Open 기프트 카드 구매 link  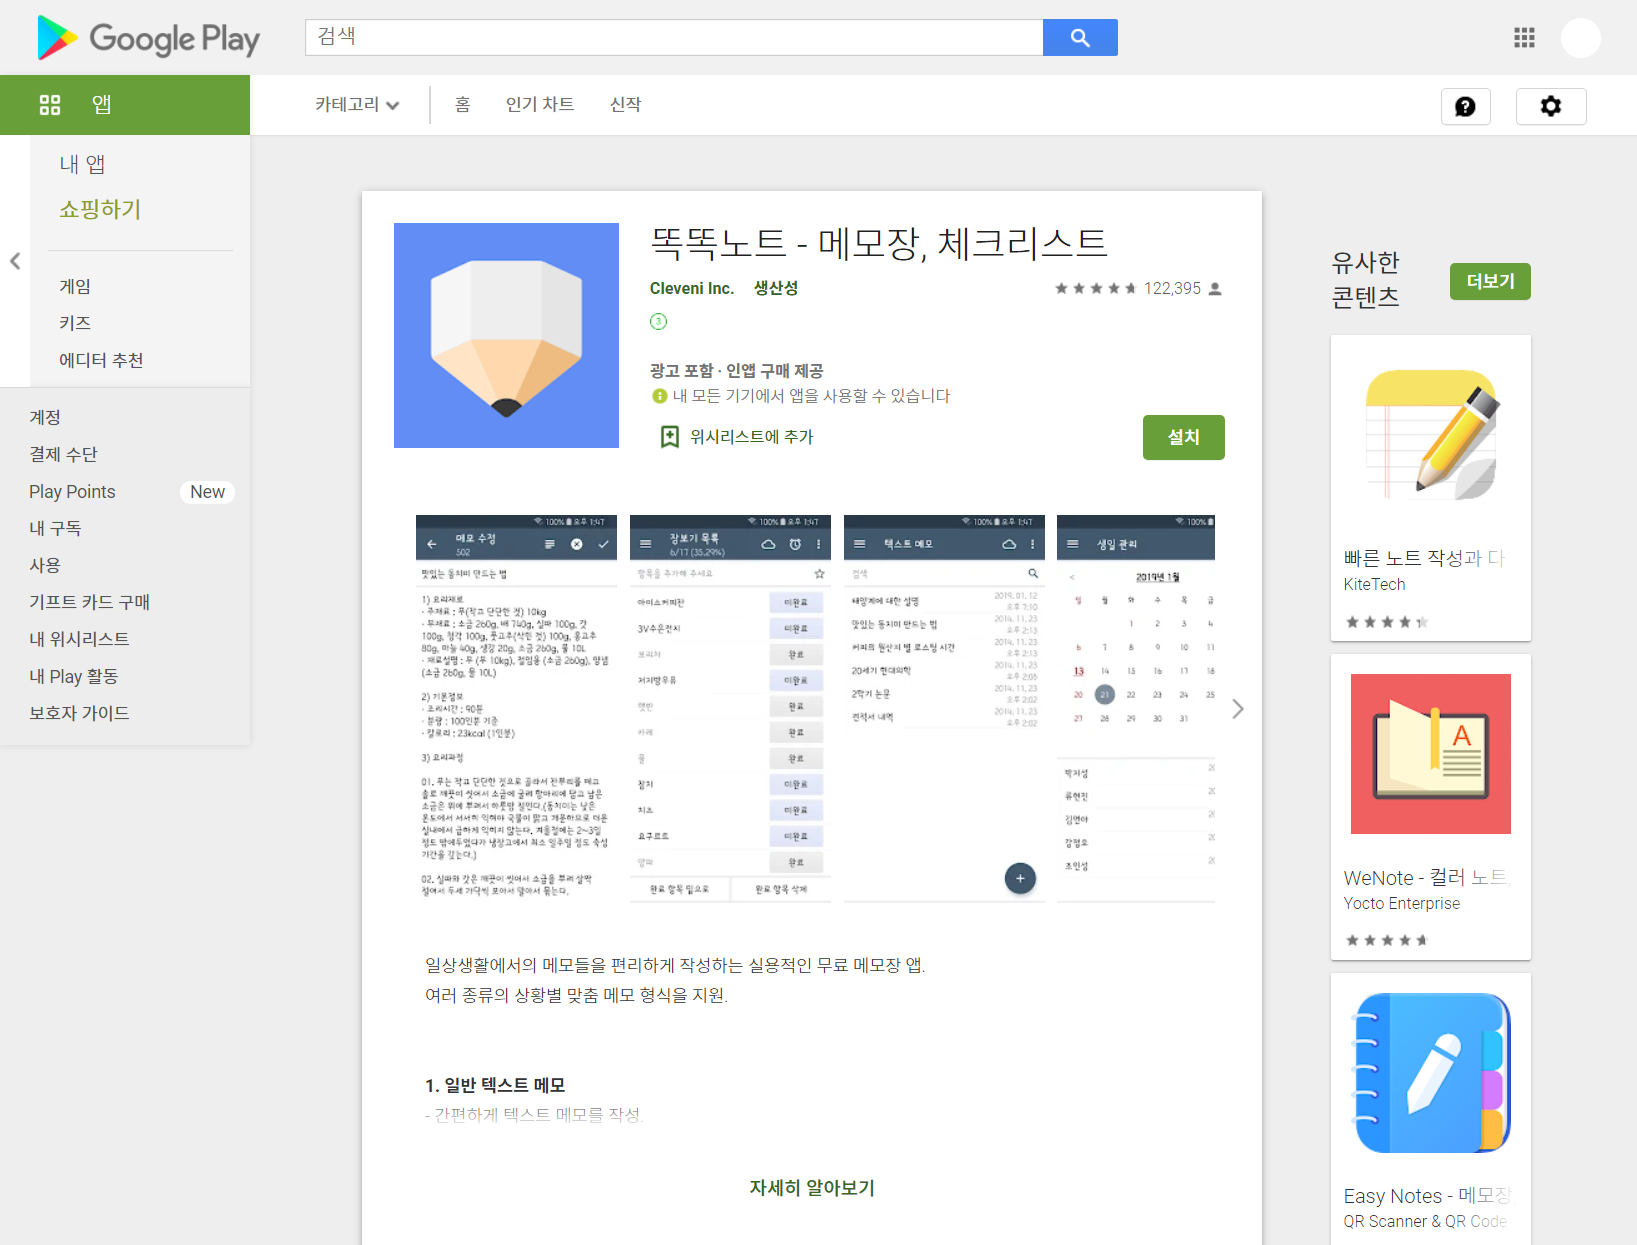click(89, 602)
